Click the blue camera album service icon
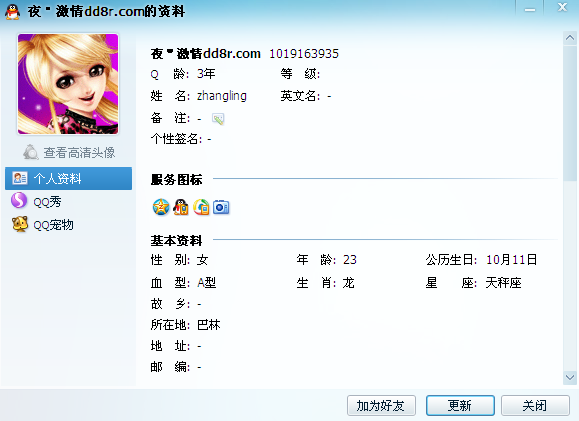 [x=221, y=207]
